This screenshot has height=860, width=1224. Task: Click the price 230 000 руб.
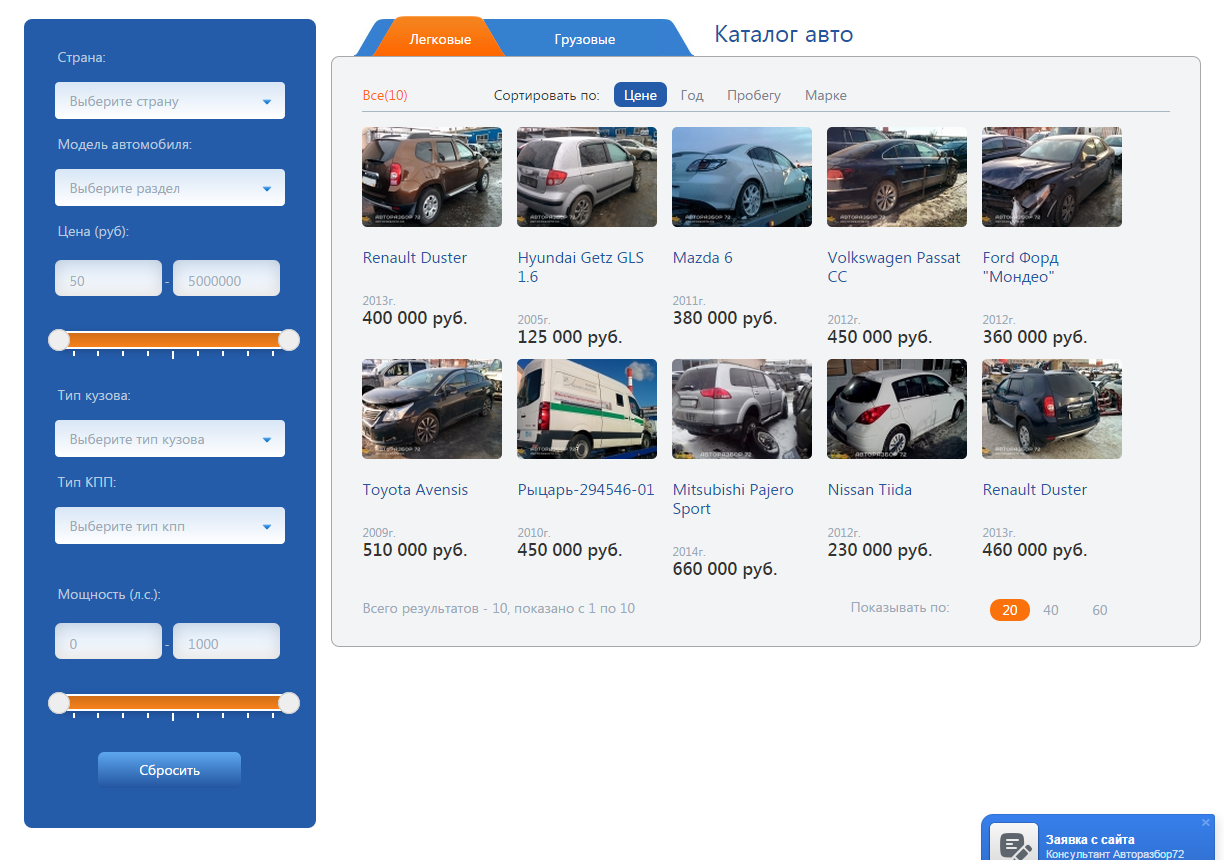coord(880,549)
